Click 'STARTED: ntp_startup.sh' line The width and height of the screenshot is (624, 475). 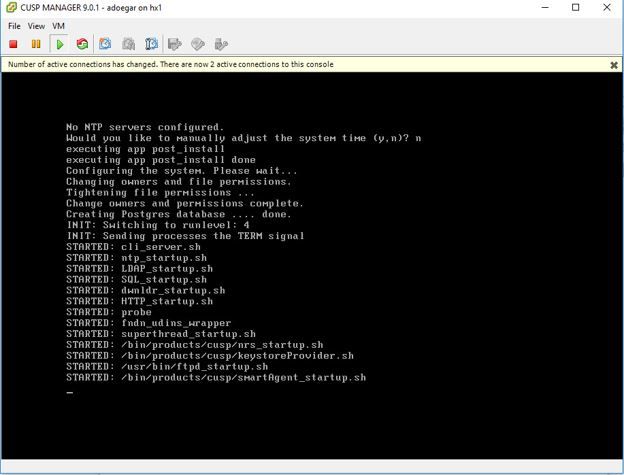(x=136, y=258)
